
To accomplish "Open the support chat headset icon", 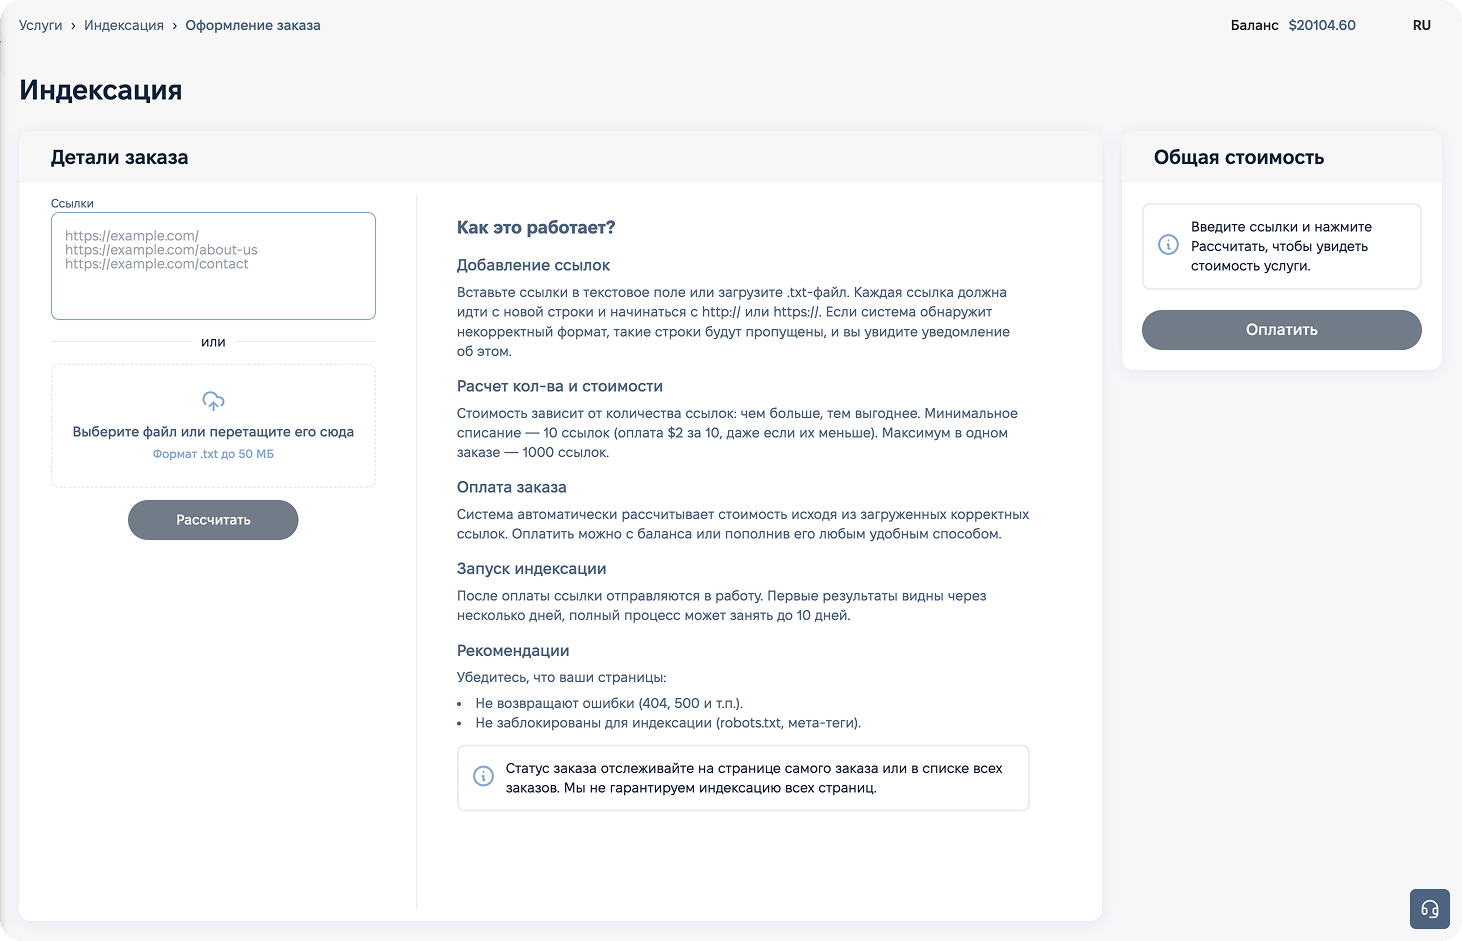I will pyautogui.click(x=1429, y=909).
